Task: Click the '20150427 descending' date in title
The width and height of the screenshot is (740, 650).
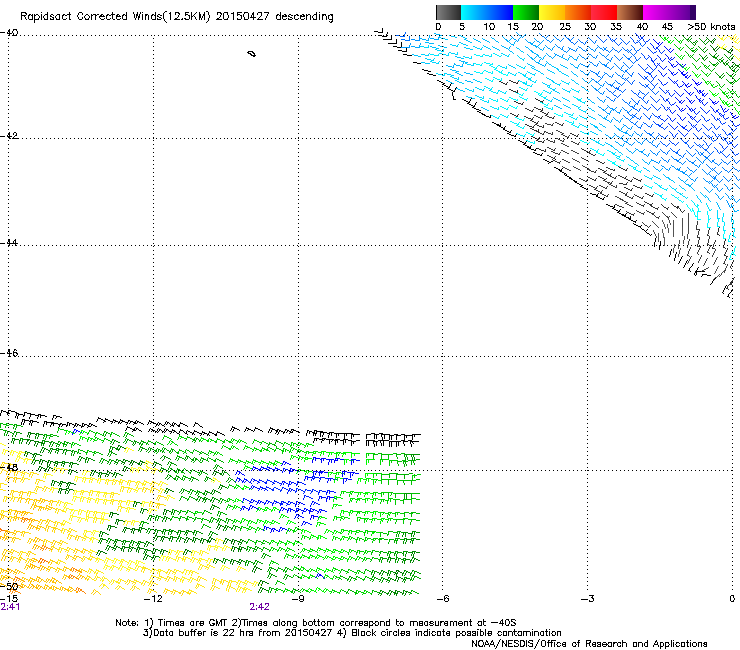Action: (274, 17)
